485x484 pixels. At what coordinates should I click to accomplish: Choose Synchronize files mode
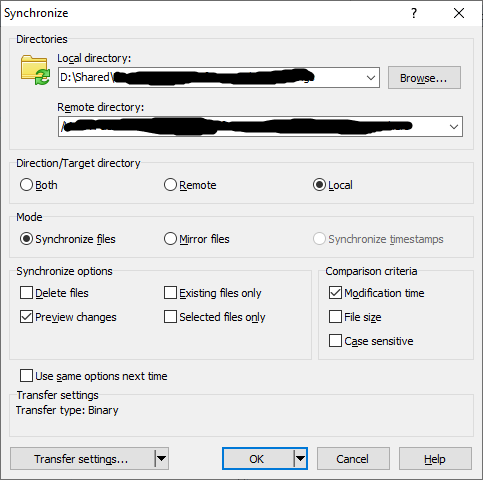(26, 239)
